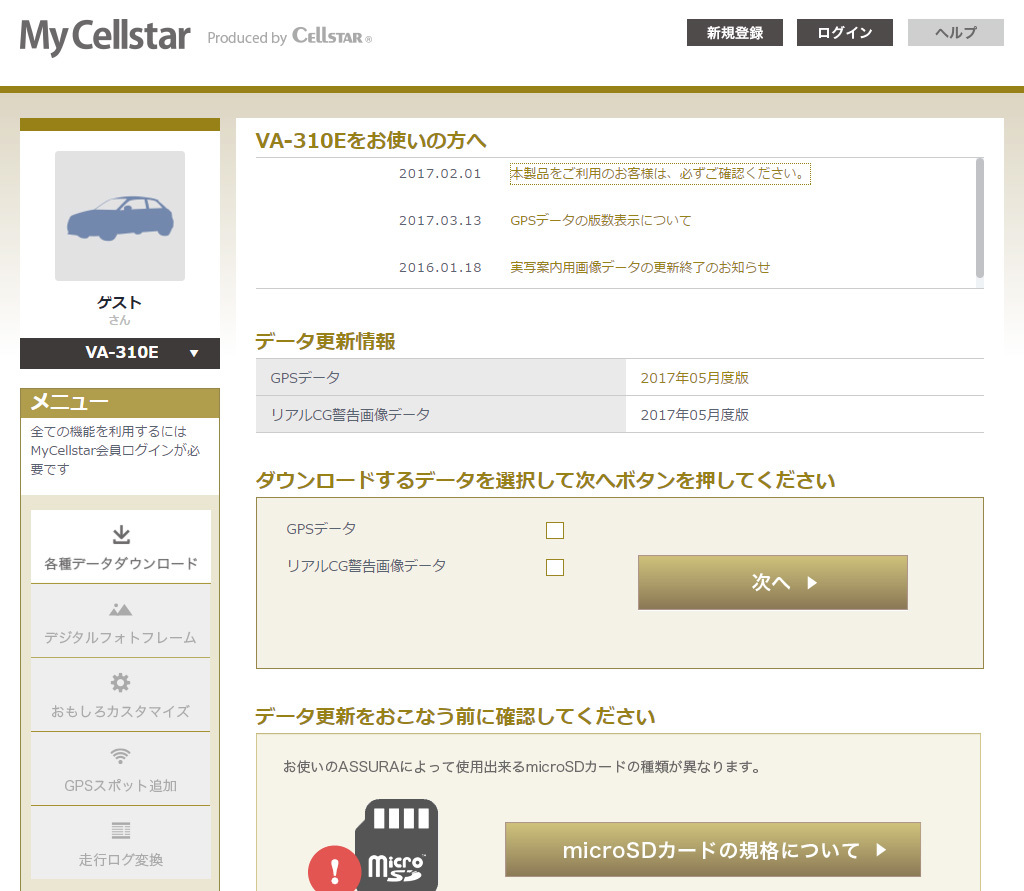Click the download arrow icon in menu
The height and width of the screenshot is (891, 1024).
click(121, 534)
